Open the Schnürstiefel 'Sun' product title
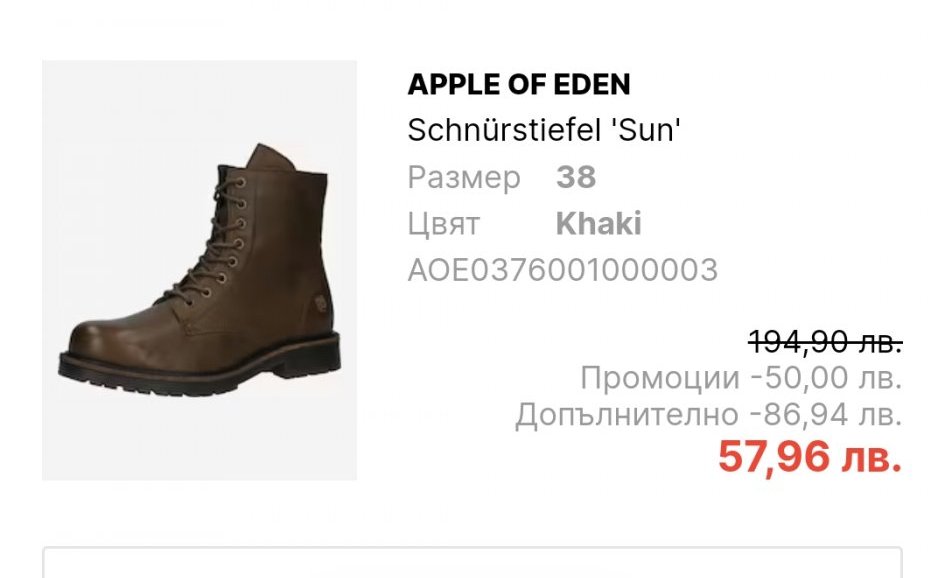944x578 pixels. (x=544, y=129)
